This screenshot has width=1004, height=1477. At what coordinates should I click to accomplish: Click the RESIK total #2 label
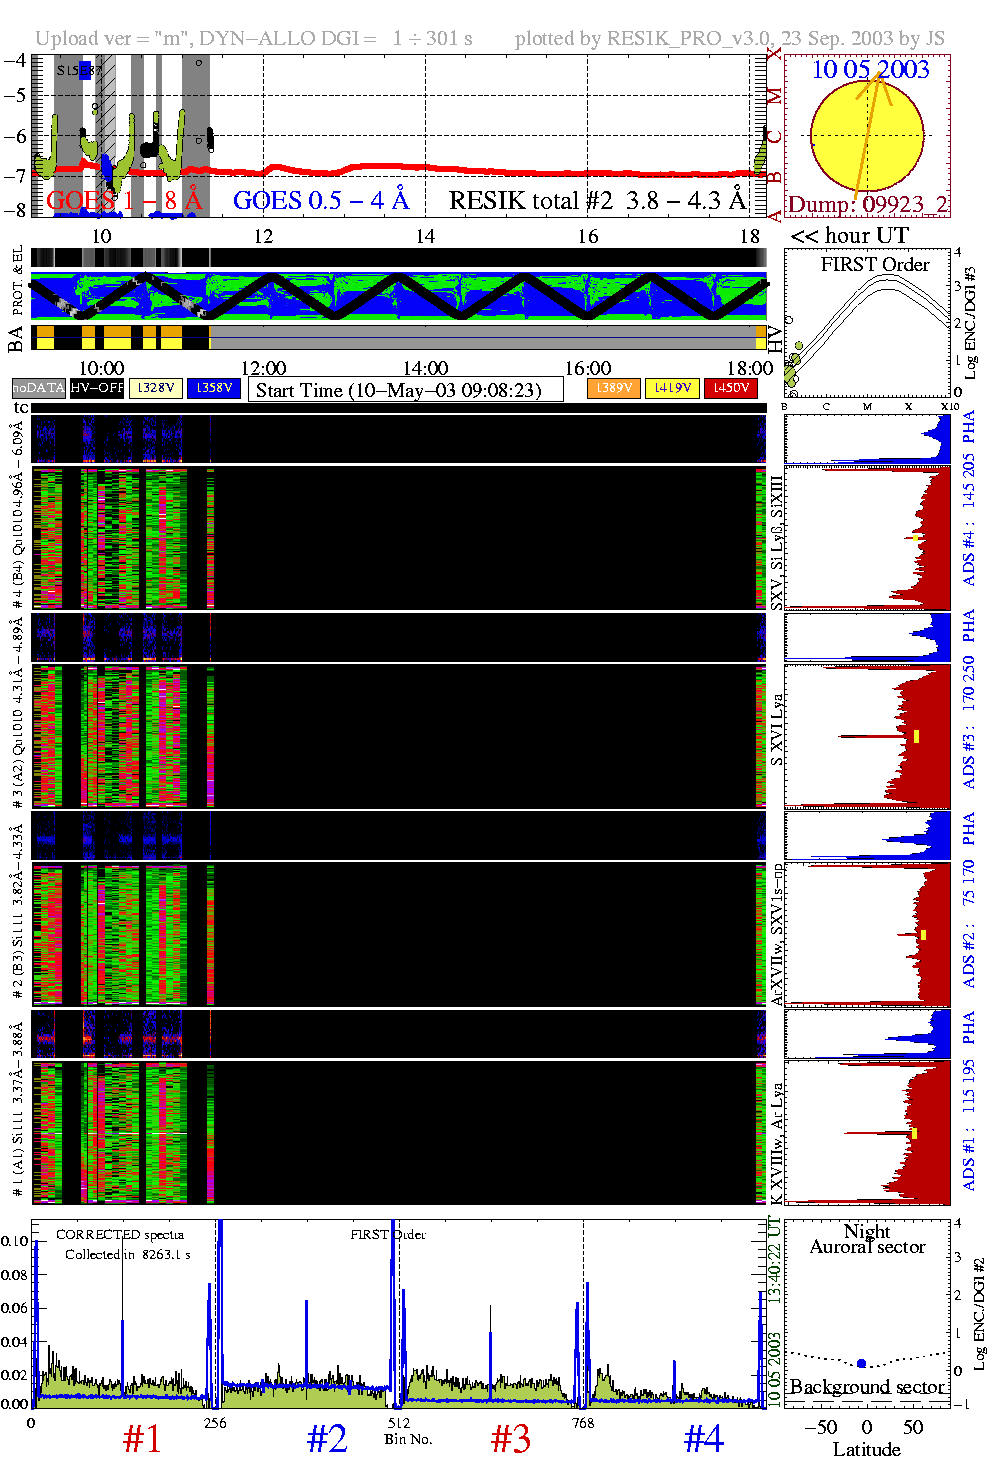(597, 201)
